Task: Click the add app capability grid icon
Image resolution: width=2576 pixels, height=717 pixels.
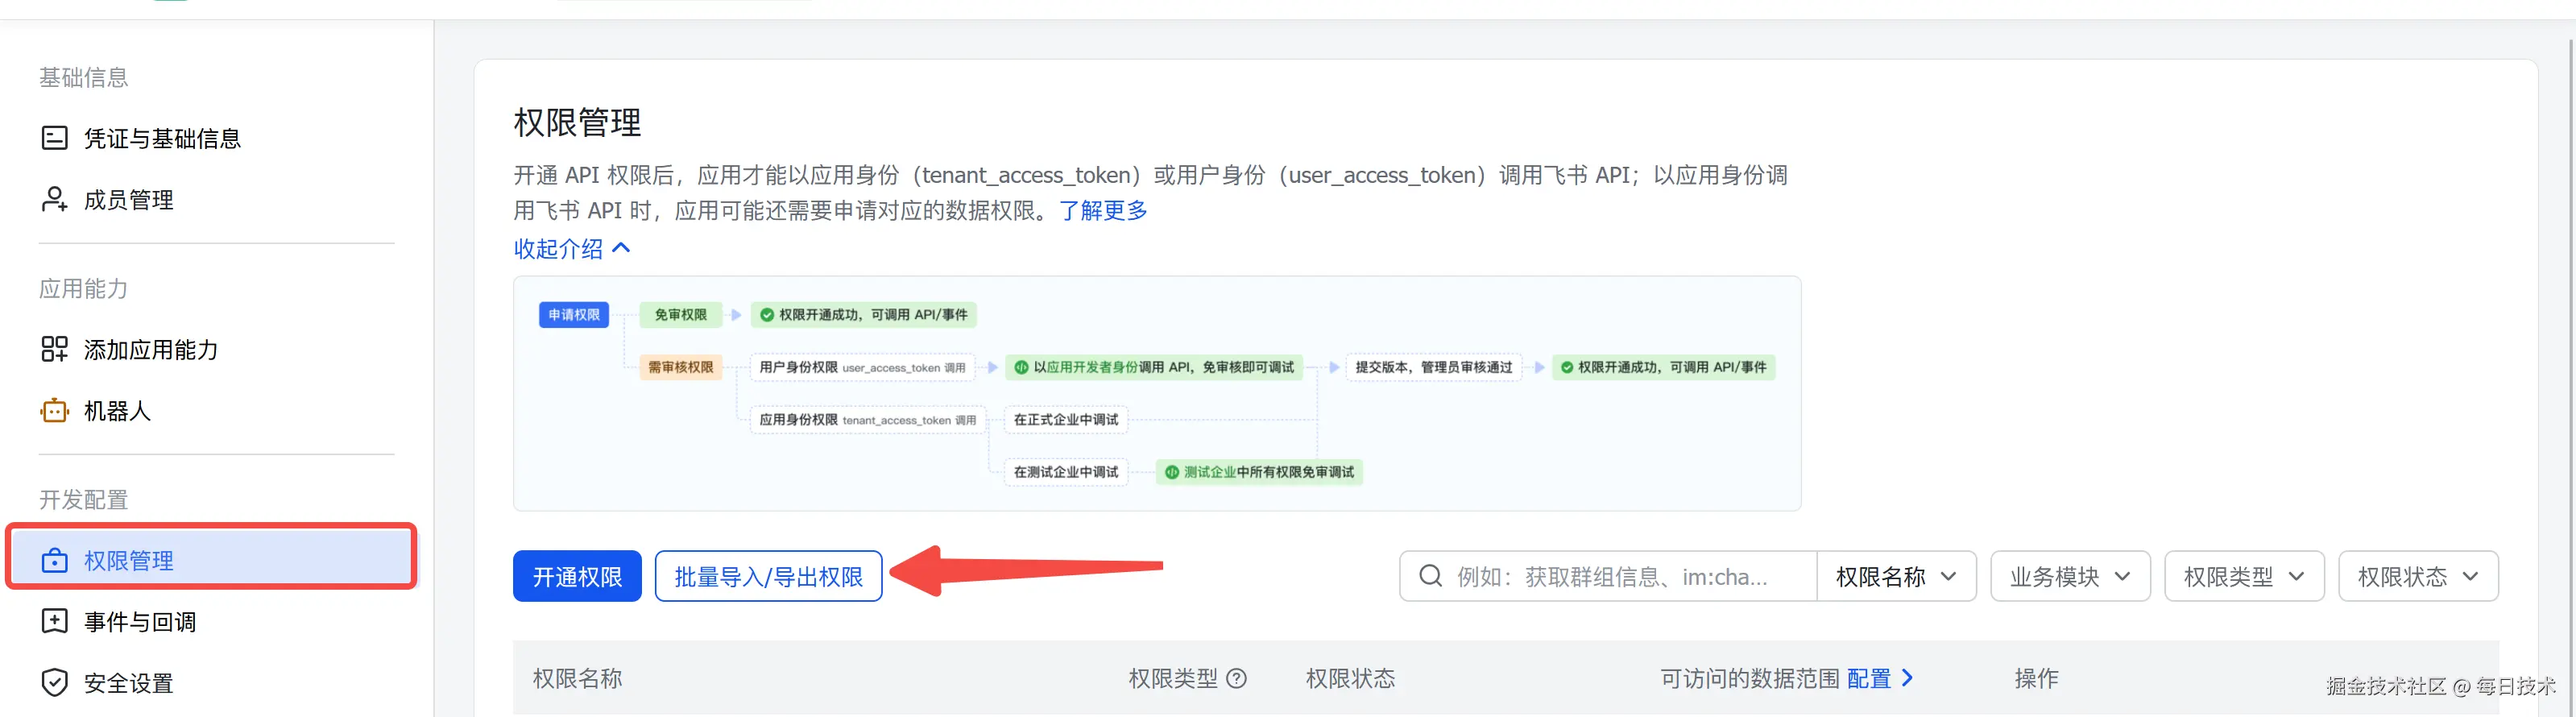Action: coord(54,349)
